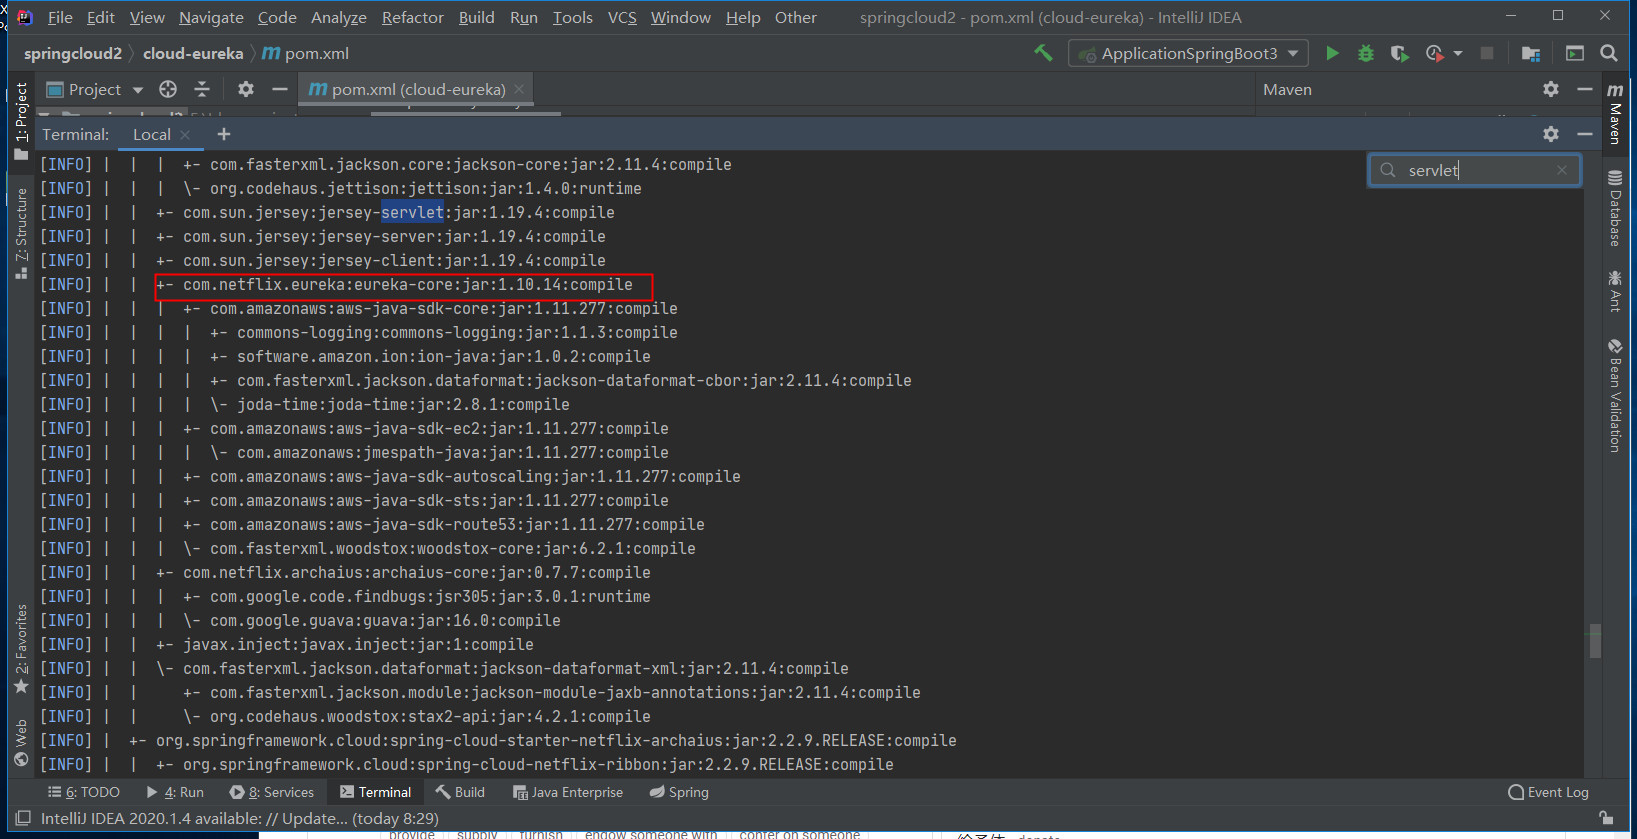Click the highlighted servlet match in terminal output
Screen dimensions: 1637x839
[412, 212]
